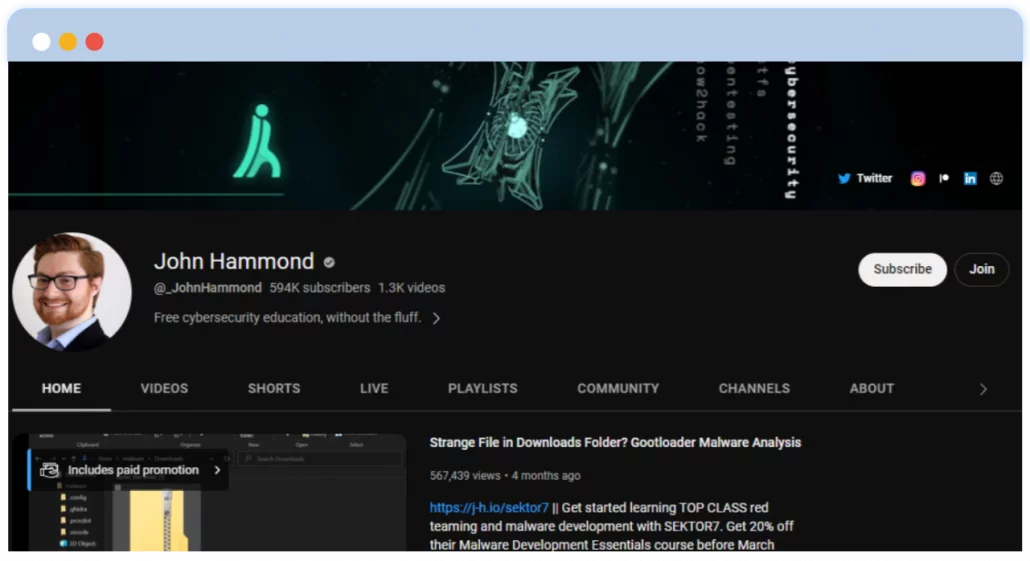The image size is (1030, 561).
Task: Open the CHANNELS tab
Action: coord(754,388)
